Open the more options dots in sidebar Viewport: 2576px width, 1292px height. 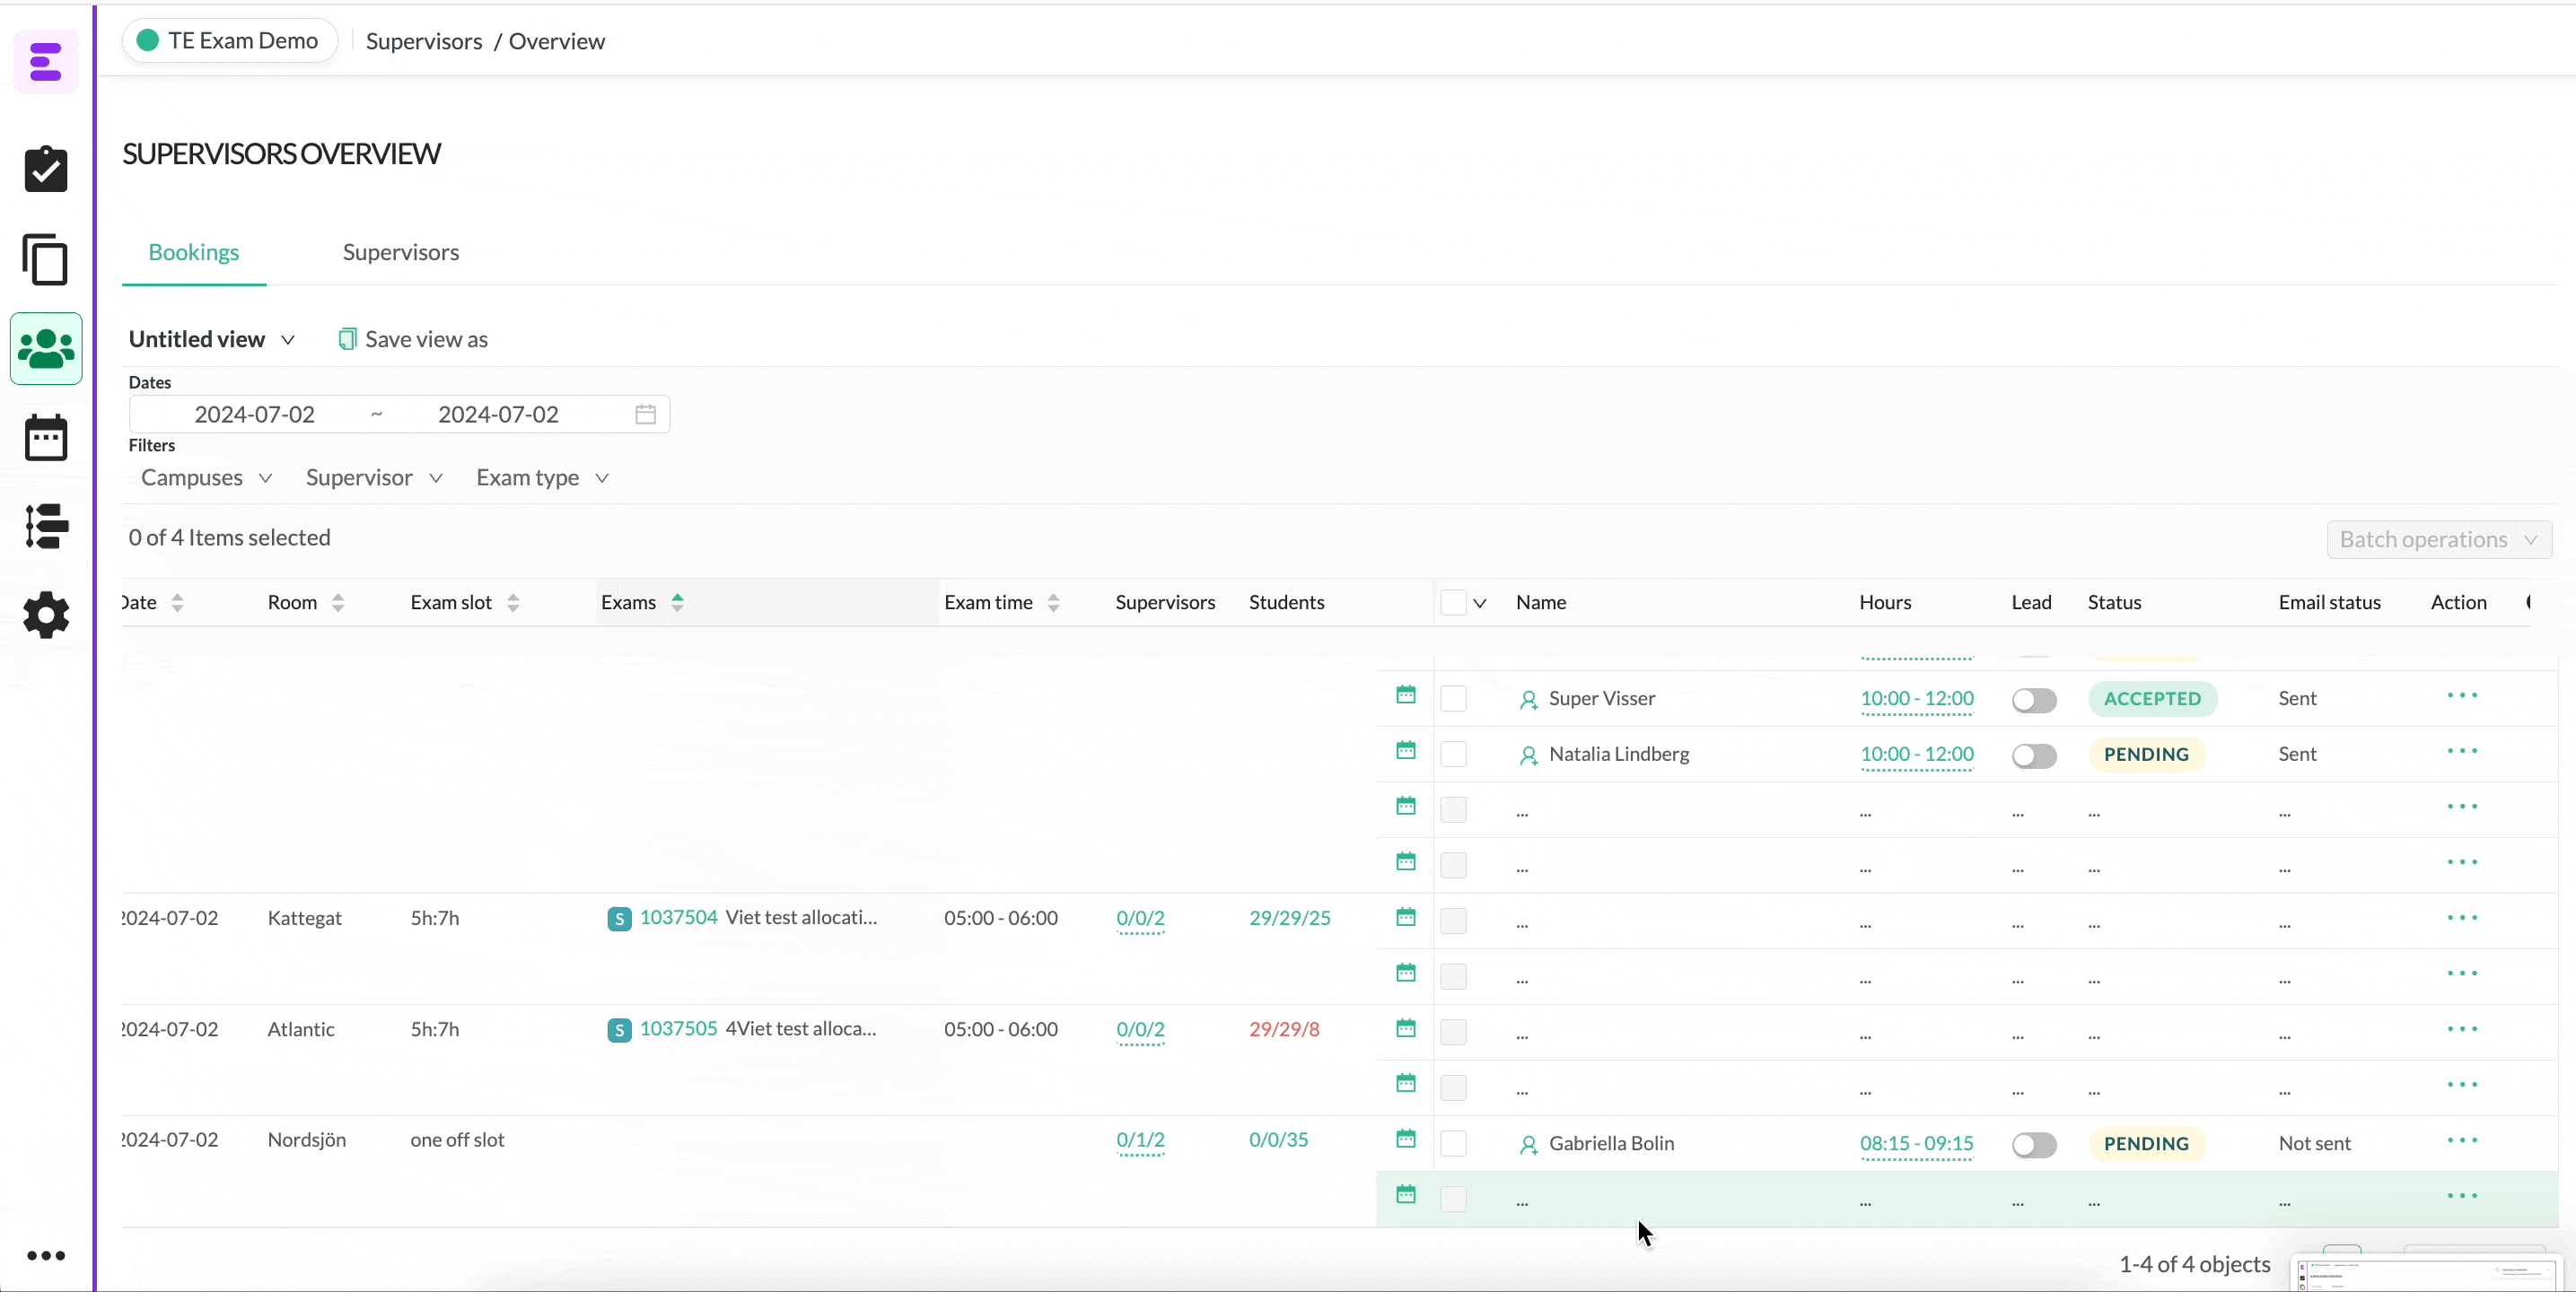pos(46,1256)
